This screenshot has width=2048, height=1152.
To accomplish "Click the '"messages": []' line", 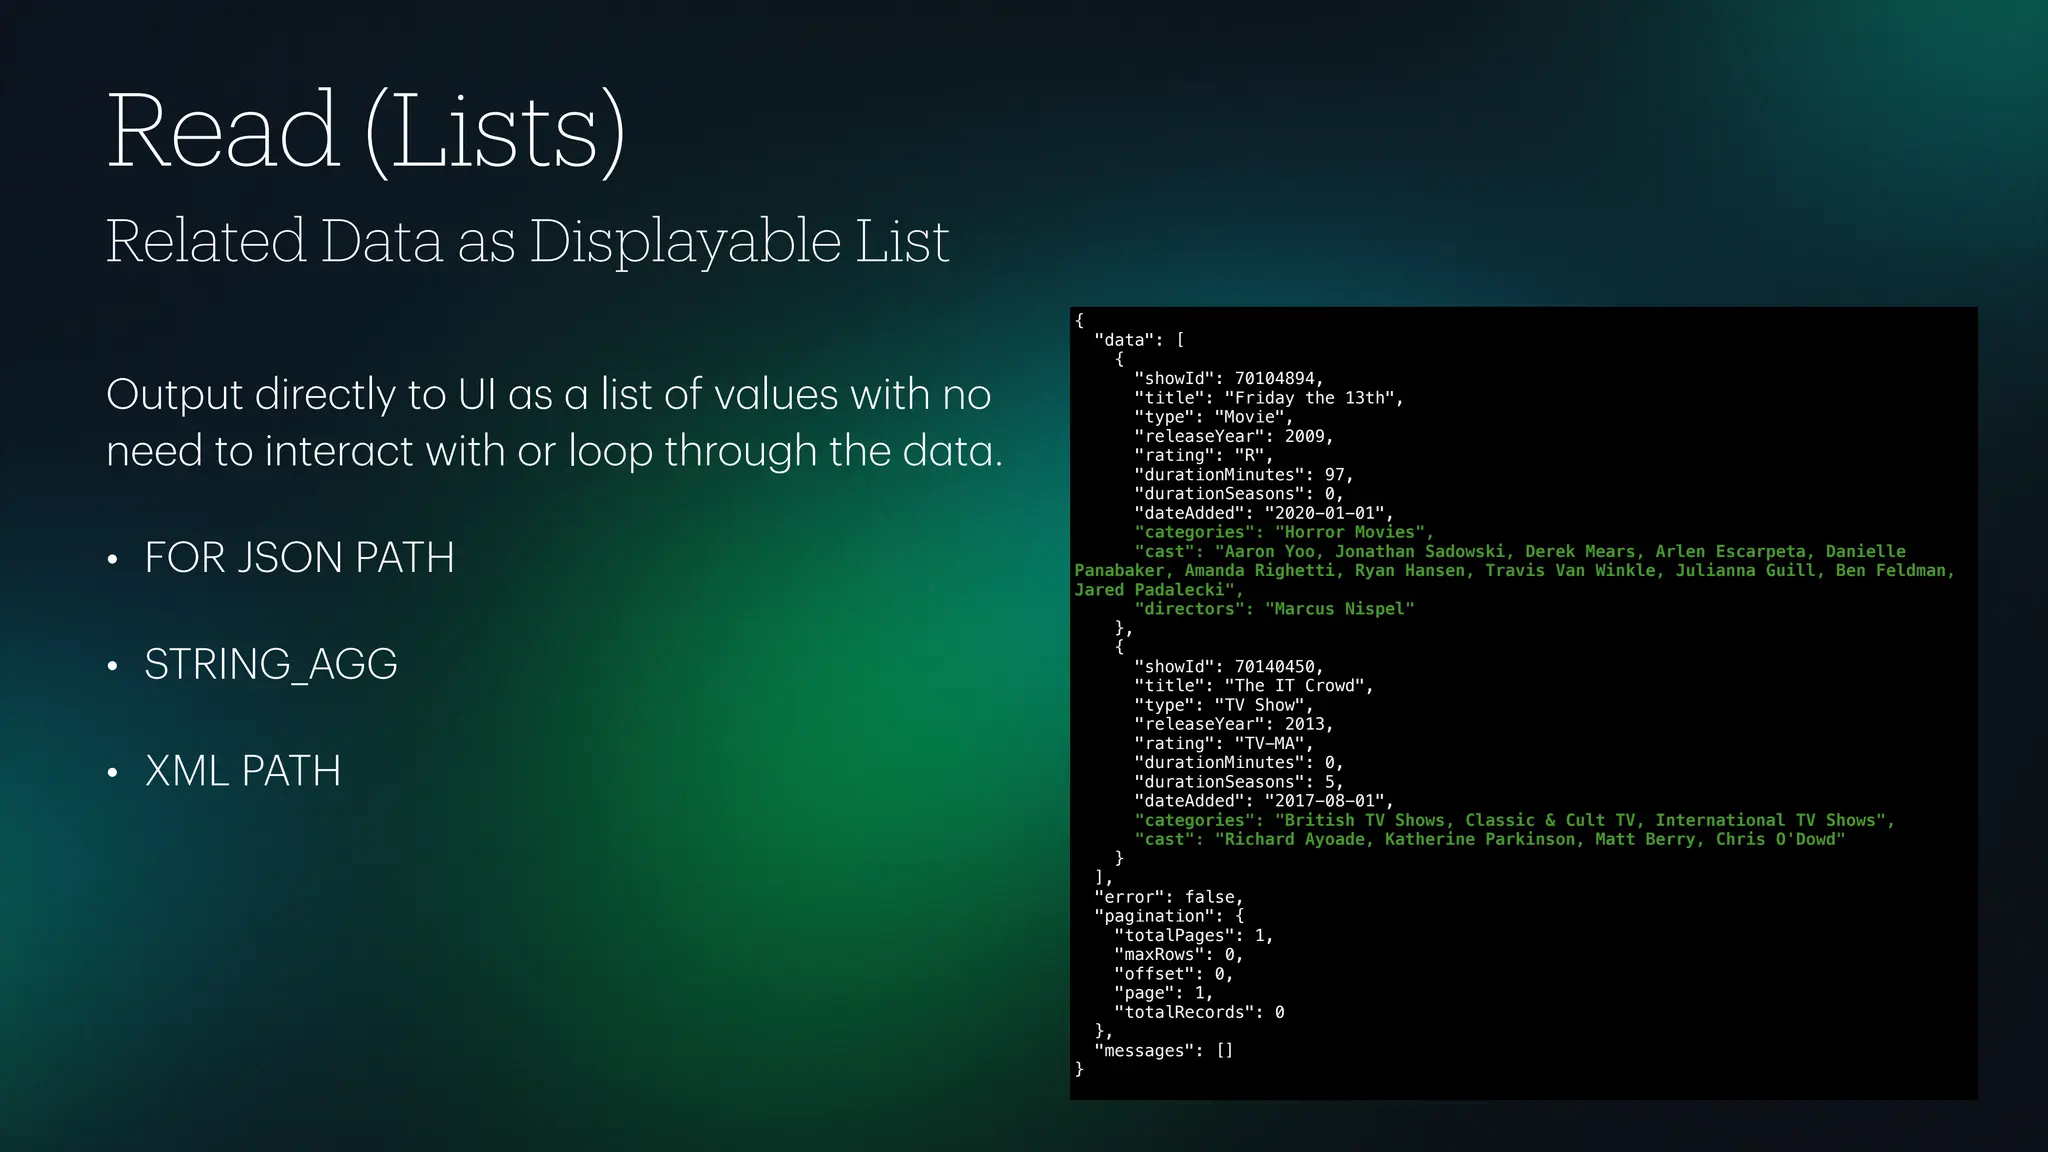I will (1164, 1051).
